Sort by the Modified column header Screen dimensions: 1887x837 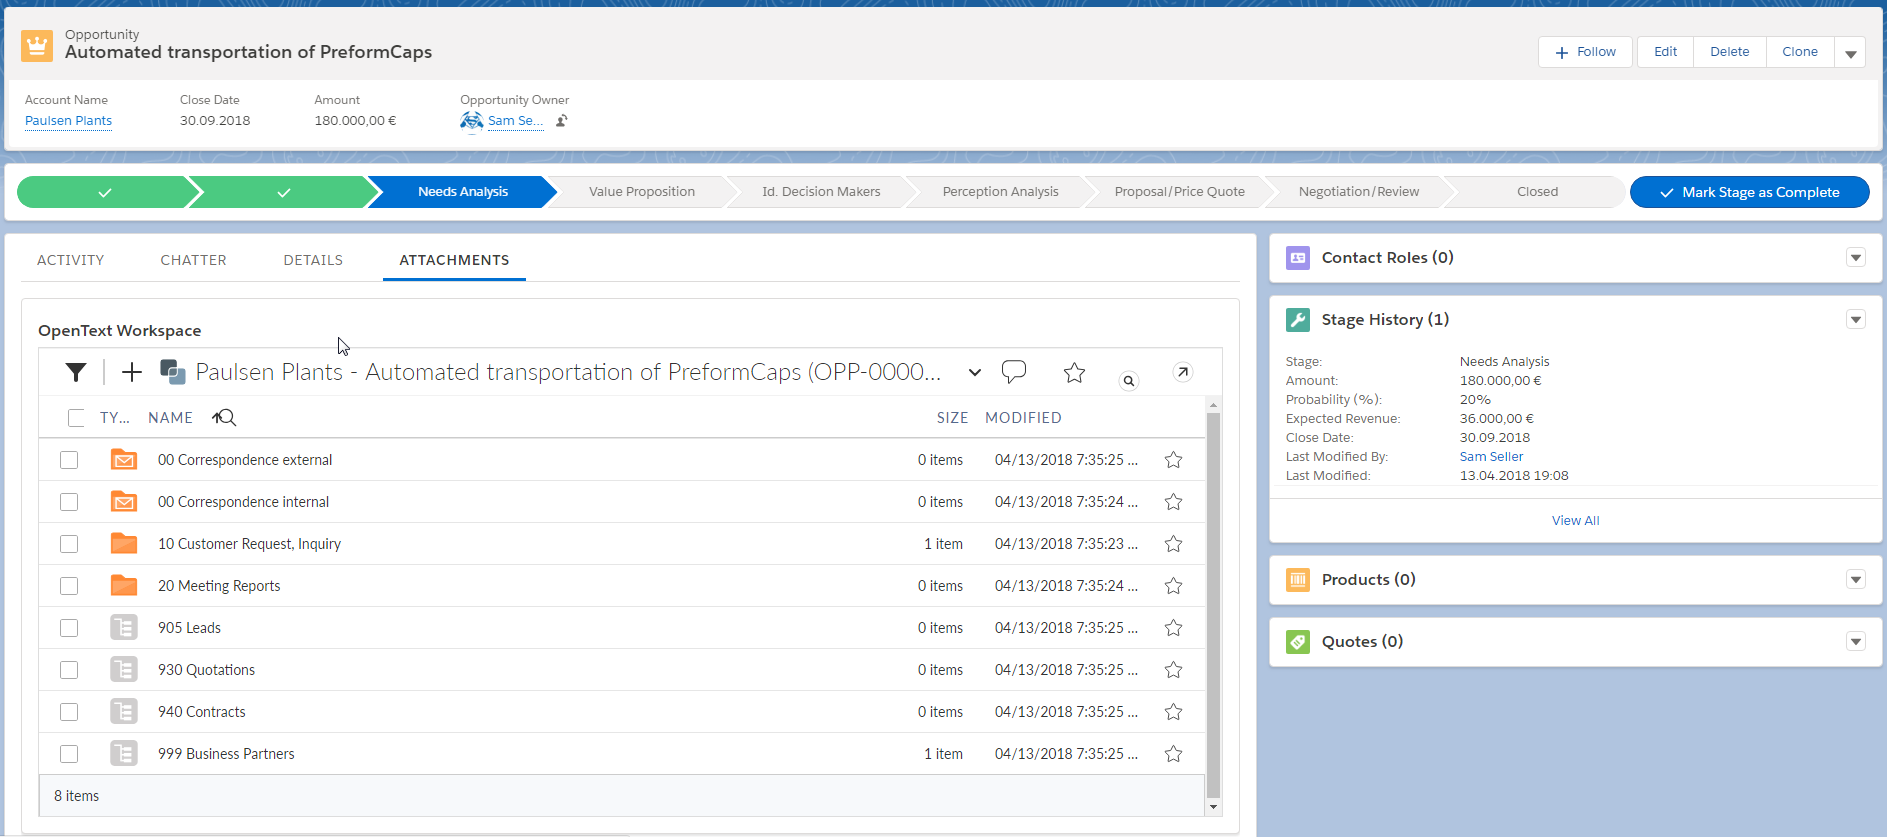(x=1023, y=418)
